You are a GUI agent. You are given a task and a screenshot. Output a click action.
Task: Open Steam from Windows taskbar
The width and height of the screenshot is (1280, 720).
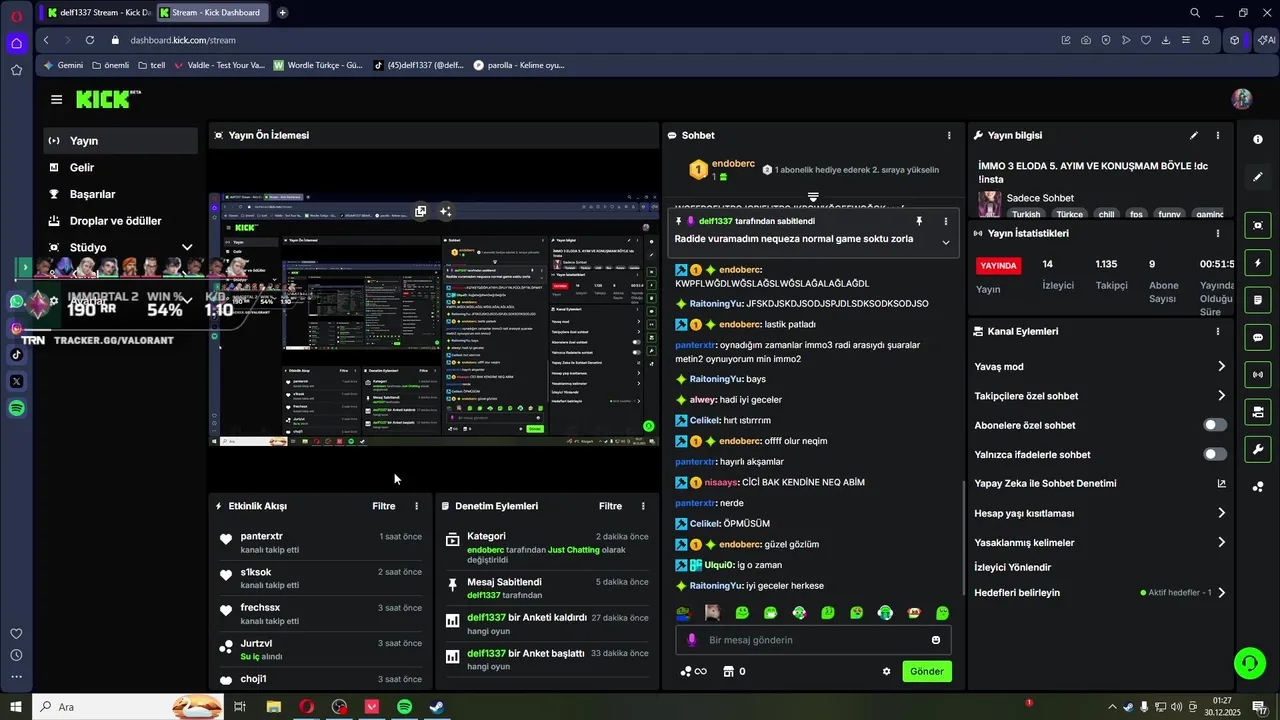437,707
